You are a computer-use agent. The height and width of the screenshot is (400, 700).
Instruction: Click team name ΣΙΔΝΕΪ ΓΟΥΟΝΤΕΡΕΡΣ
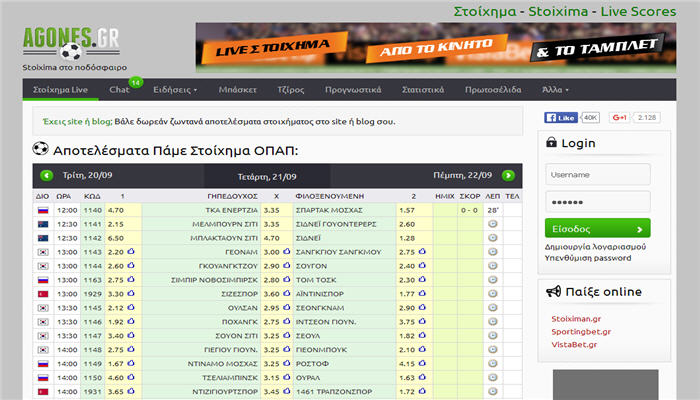point(336,224)
